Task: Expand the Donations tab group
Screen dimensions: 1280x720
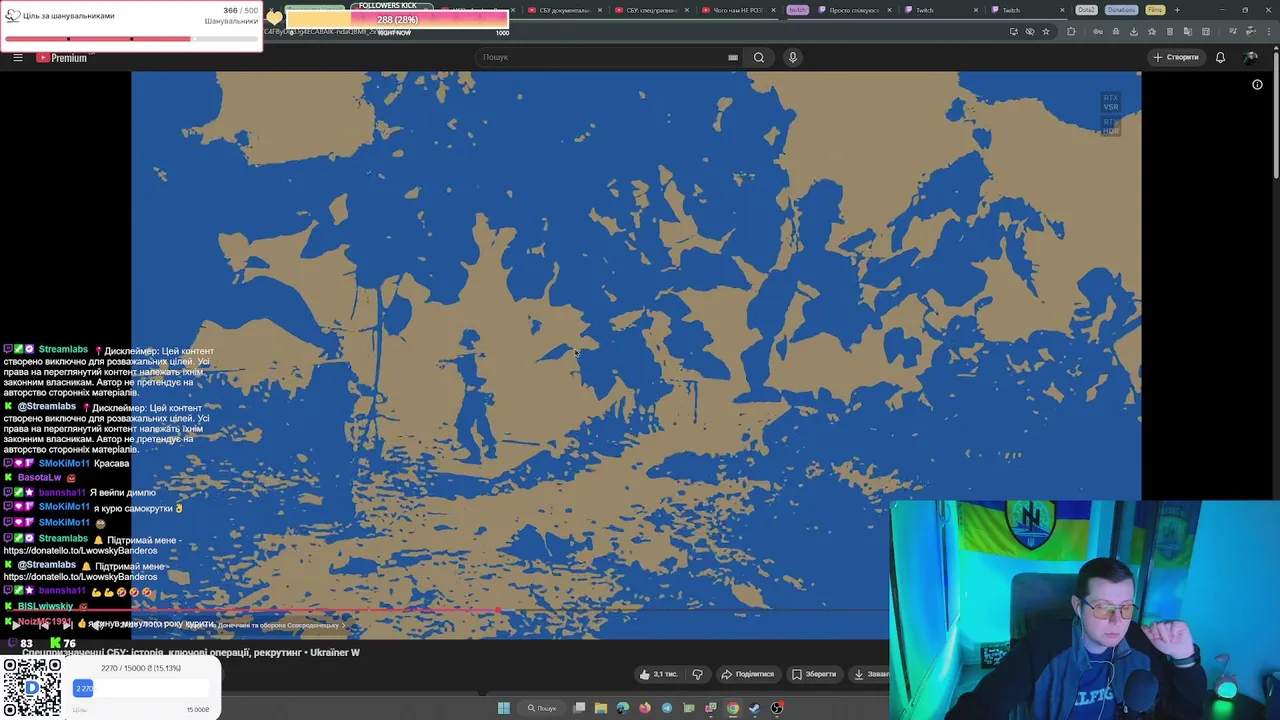Action: pyautogui.click(x=1121, y=10)
